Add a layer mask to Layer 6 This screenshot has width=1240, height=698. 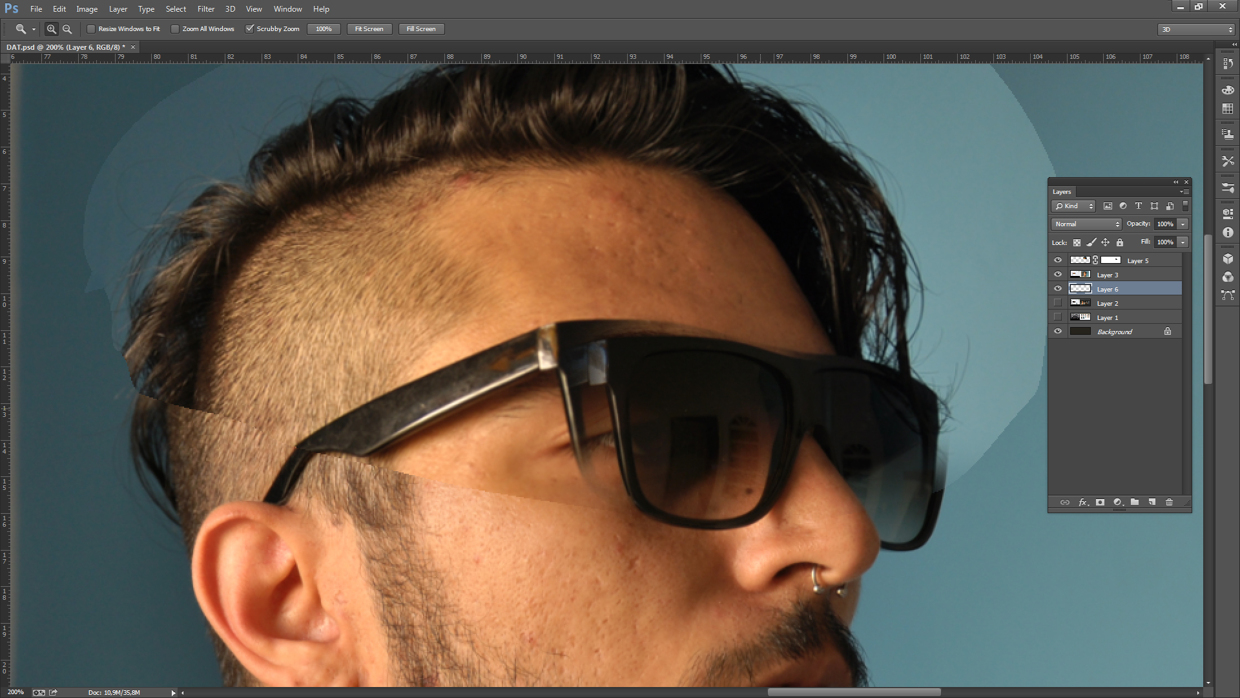(x=1100, y=502)
